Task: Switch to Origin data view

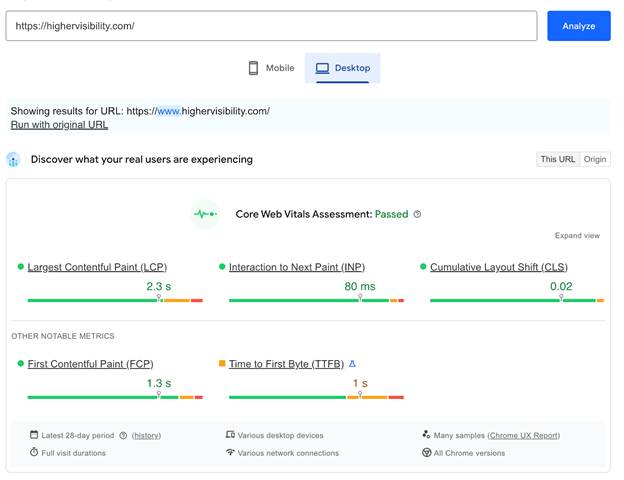Action: coord(595,159)
